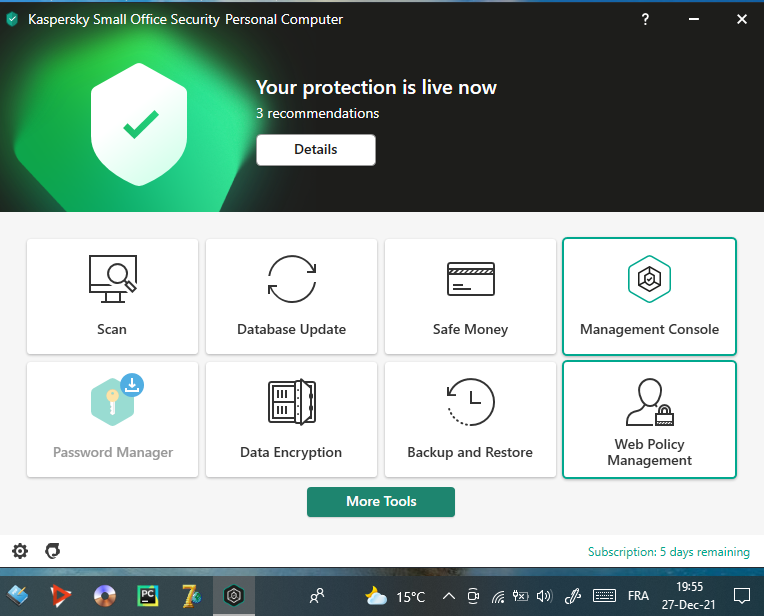Screen dimensions: 764x616
Task: Open Web Policy Management user-lock icon
Action: (650, 403)
